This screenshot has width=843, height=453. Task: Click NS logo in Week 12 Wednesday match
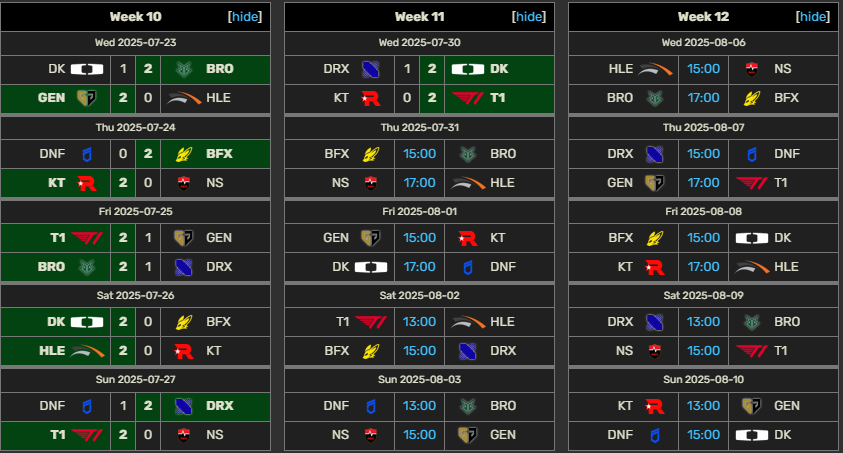752,69
